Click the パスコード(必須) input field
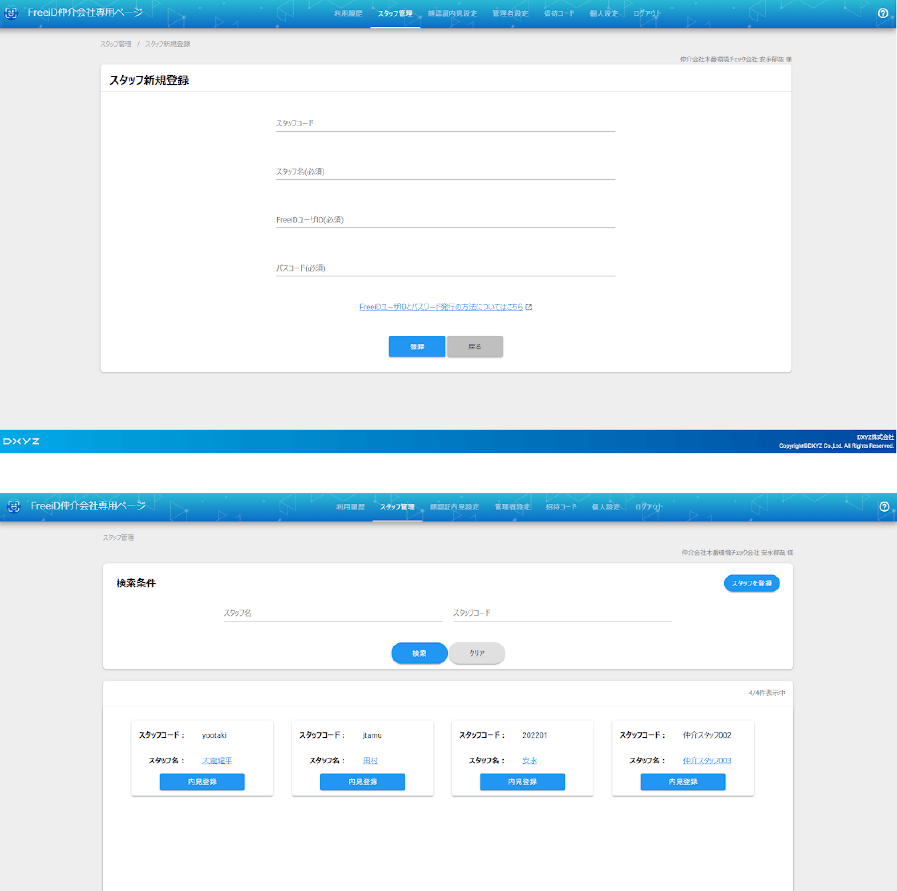The width and height of the screenshot is (897, 891). [445, 268]
